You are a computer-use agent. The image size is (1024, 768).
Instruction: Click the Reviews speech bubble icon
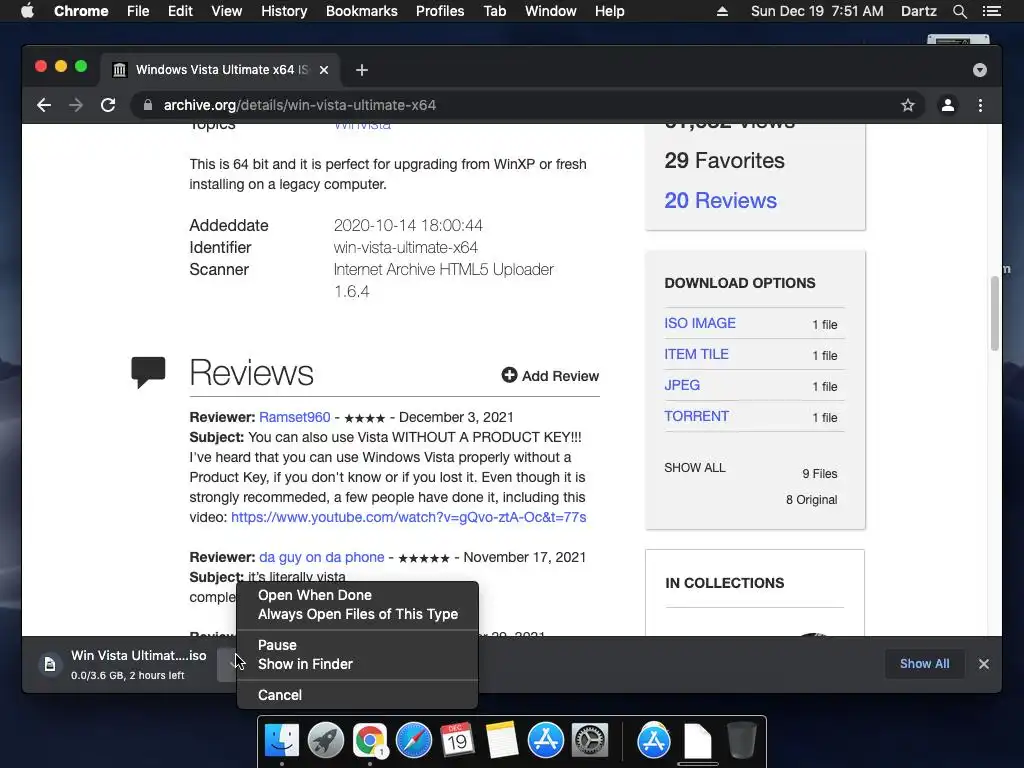point(148,372)
